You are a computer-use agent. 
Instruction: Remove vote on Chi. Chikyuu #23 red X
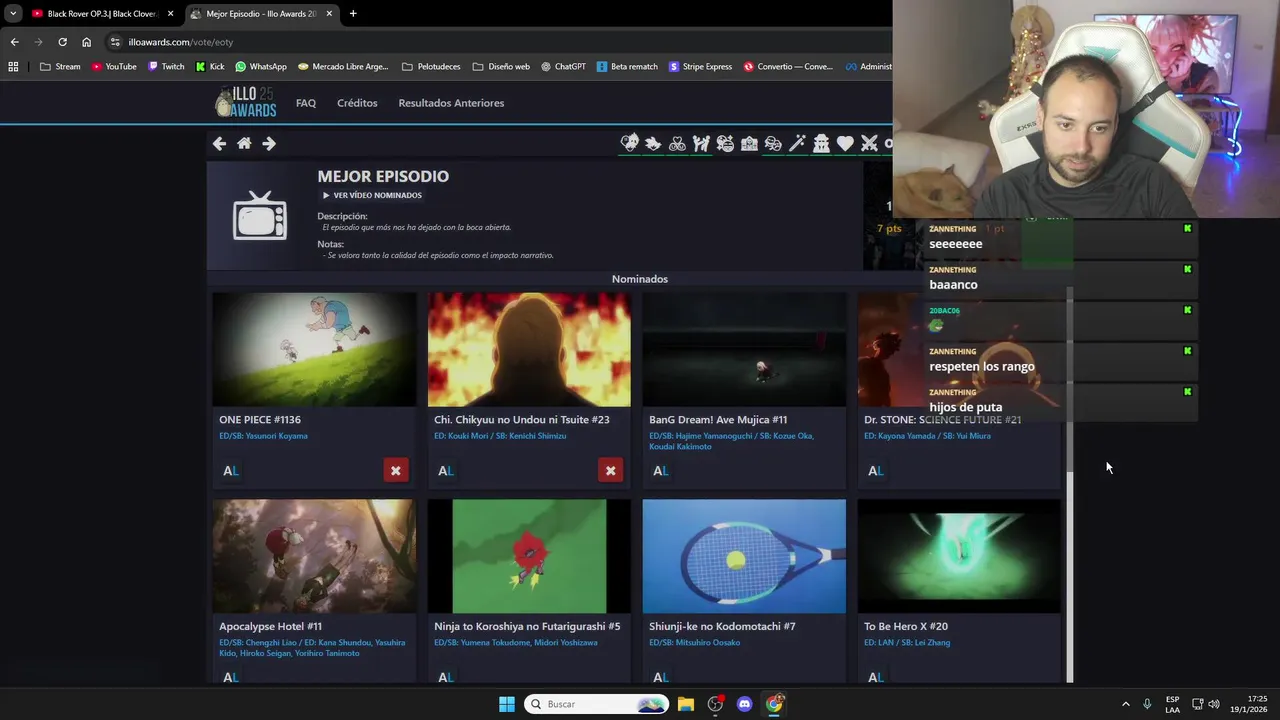(x=611, y=471)
